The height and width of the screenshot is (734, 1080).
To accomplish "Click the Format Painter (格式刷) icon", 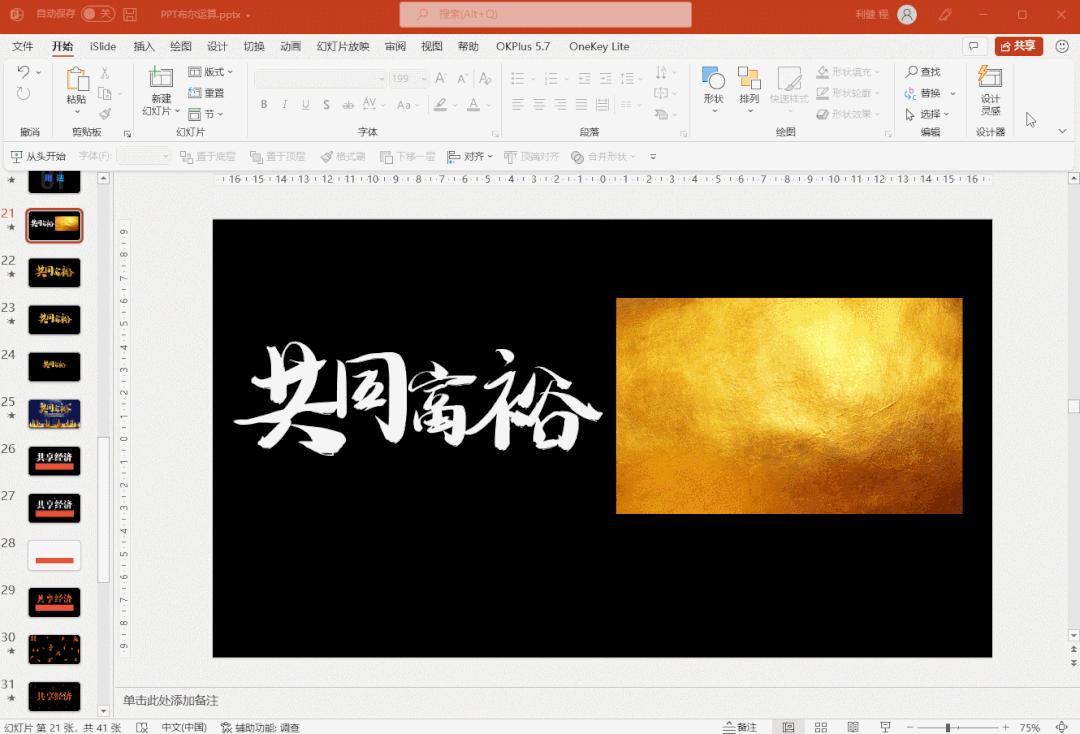I will [x=105, y=112].
